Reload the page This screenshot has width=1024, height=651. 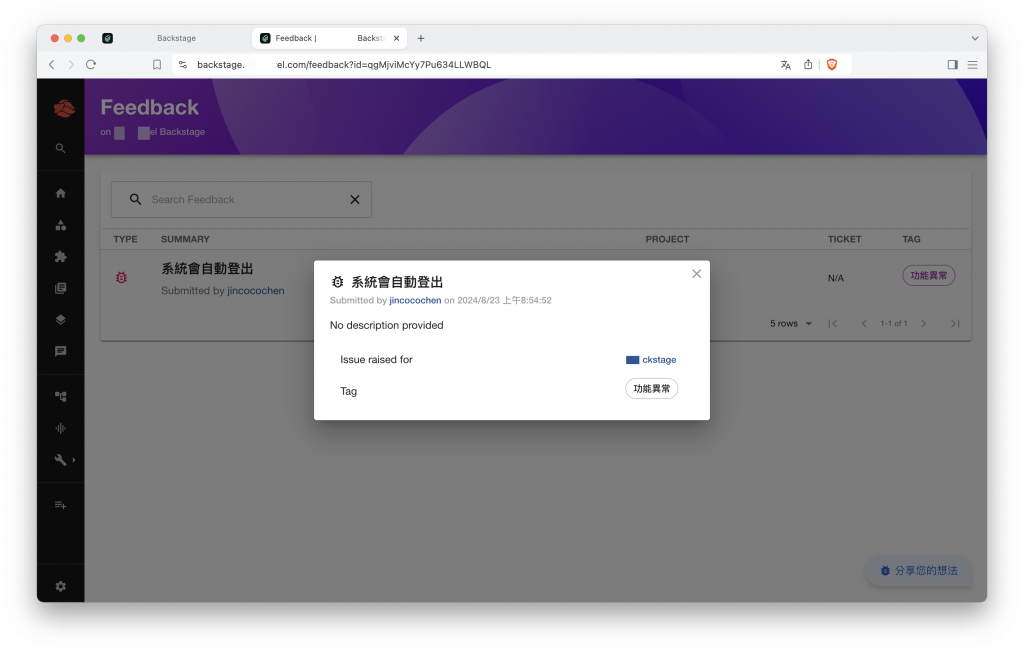pos(91,65)
